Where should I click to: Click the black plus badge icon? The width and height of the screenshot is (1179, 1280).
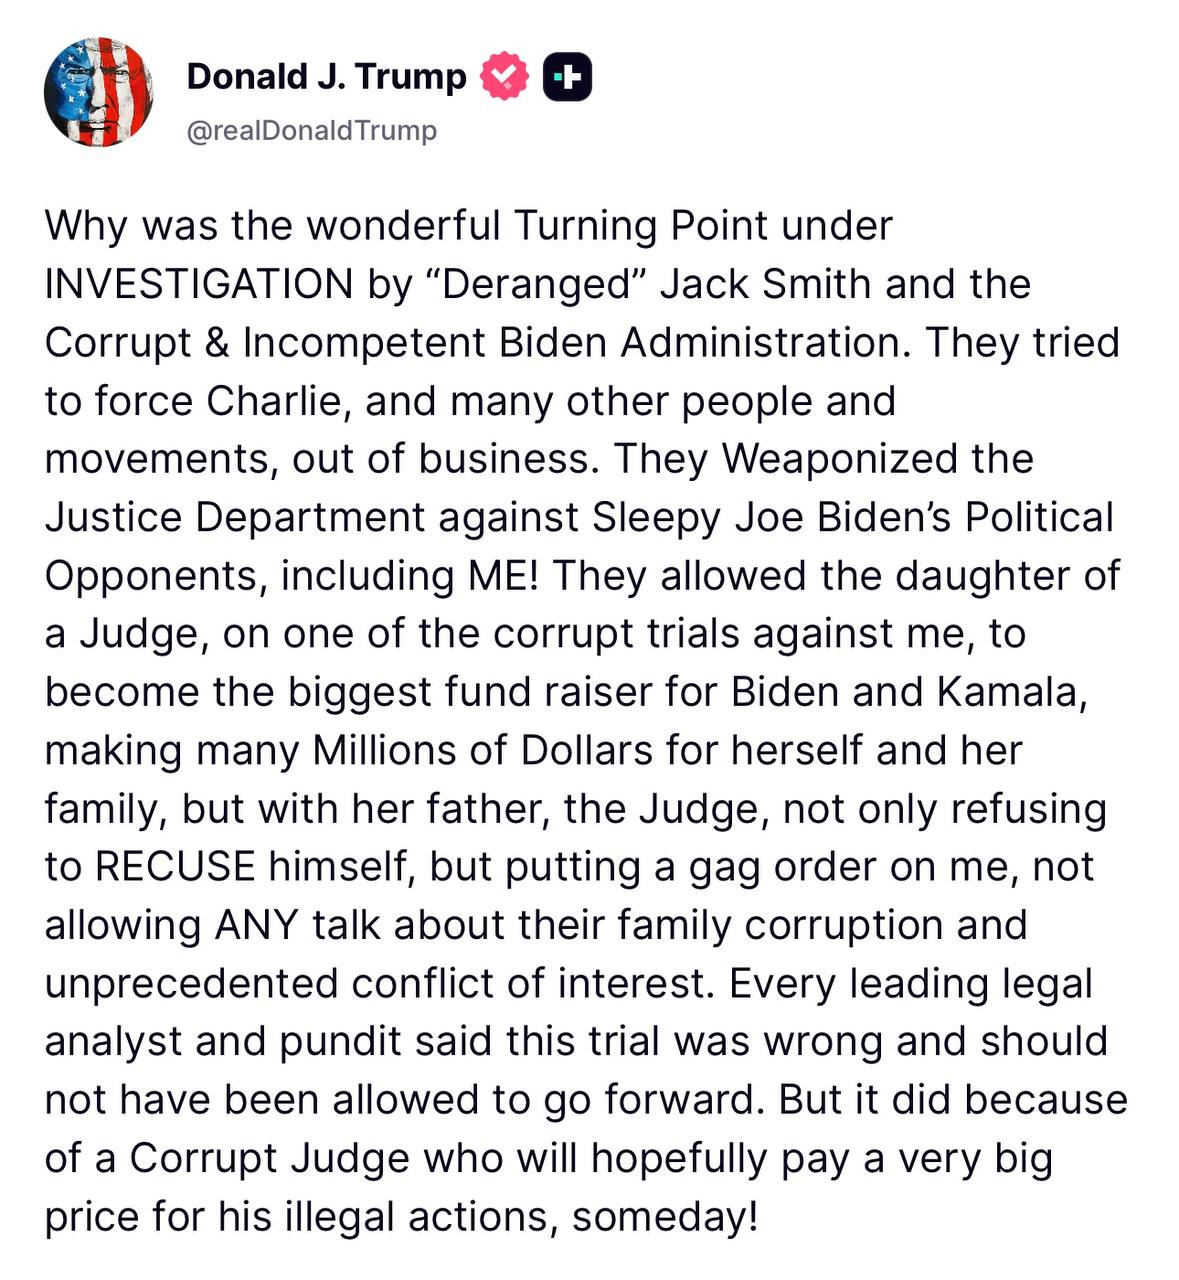pyautogui.click(x=567, y=77)
